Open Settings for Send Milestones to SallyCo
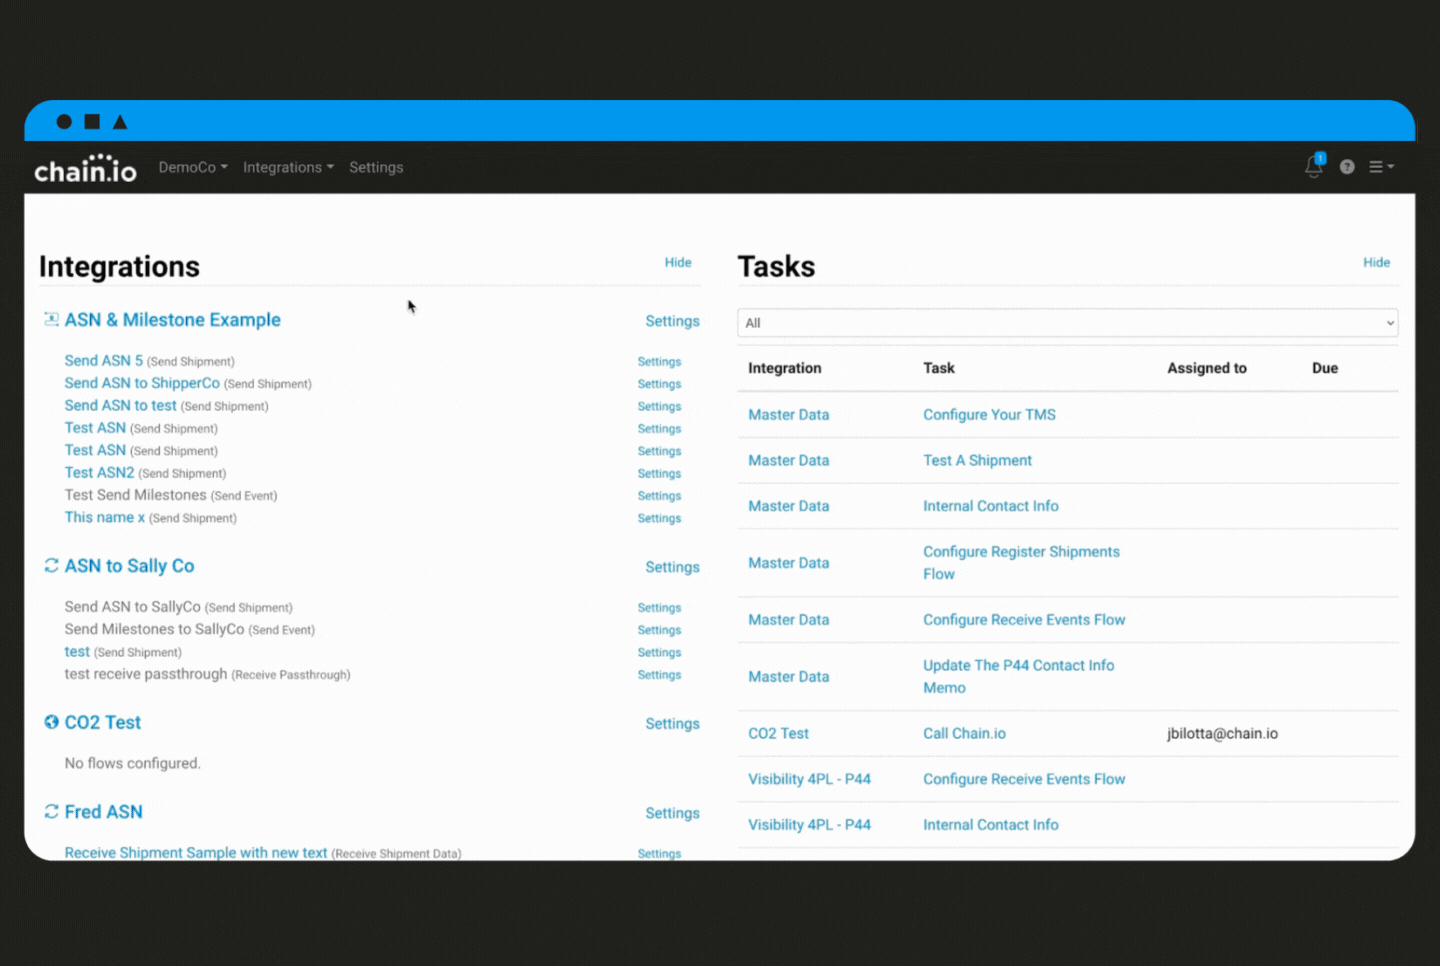This screenshot has height=966, width=1440. point(659,630)
